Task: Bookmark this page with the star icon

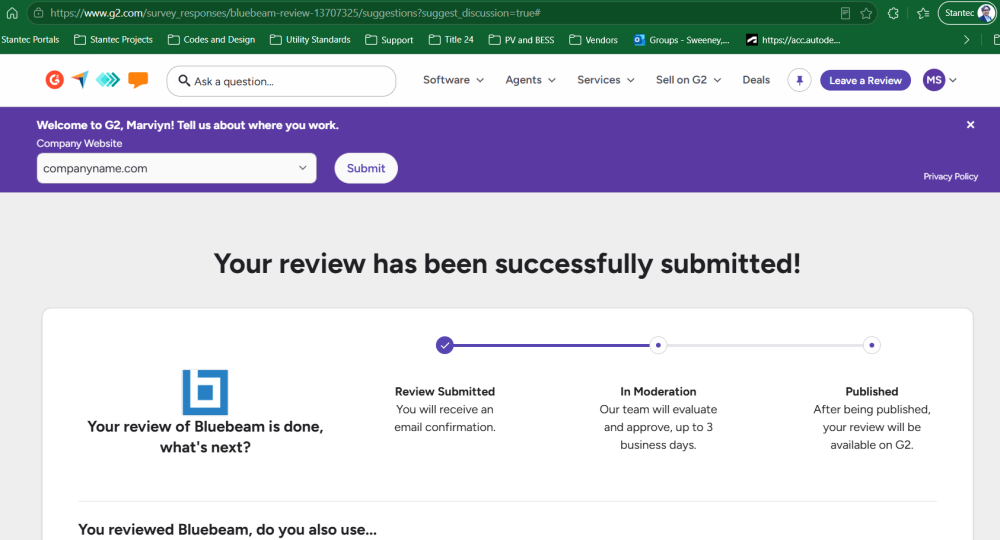Action: tap(866, 13)
